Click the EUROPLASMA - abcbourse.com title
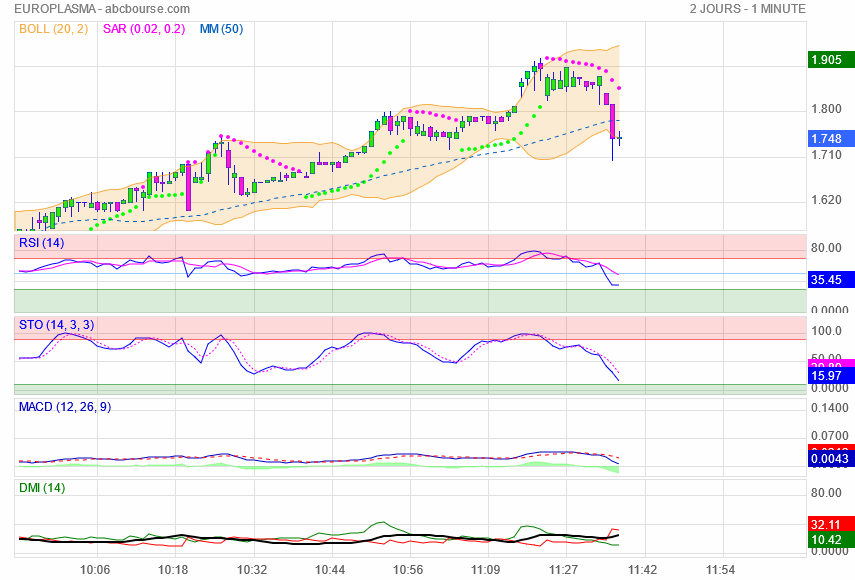855x580 pixels. pyautogui.click(x=102, y=9)
